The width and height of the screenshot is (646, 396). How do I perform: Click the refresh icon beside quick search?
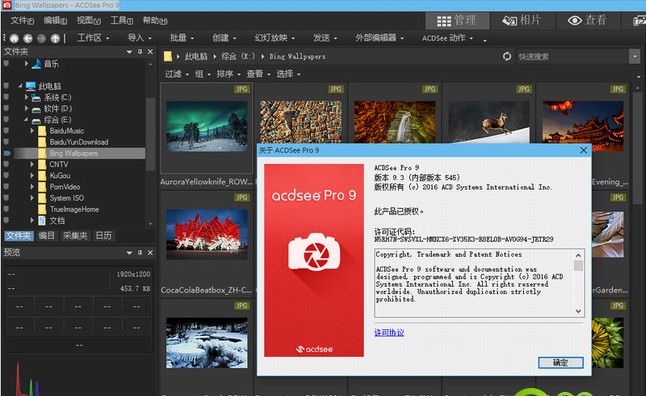(x=507, y=56)
